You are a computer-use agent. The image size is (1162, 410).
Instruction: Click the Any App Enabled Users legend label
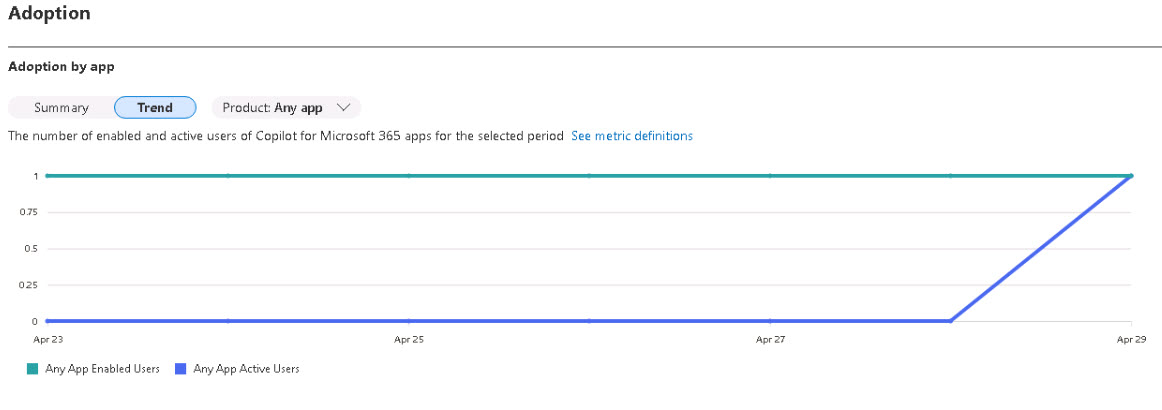coord(102,368)
